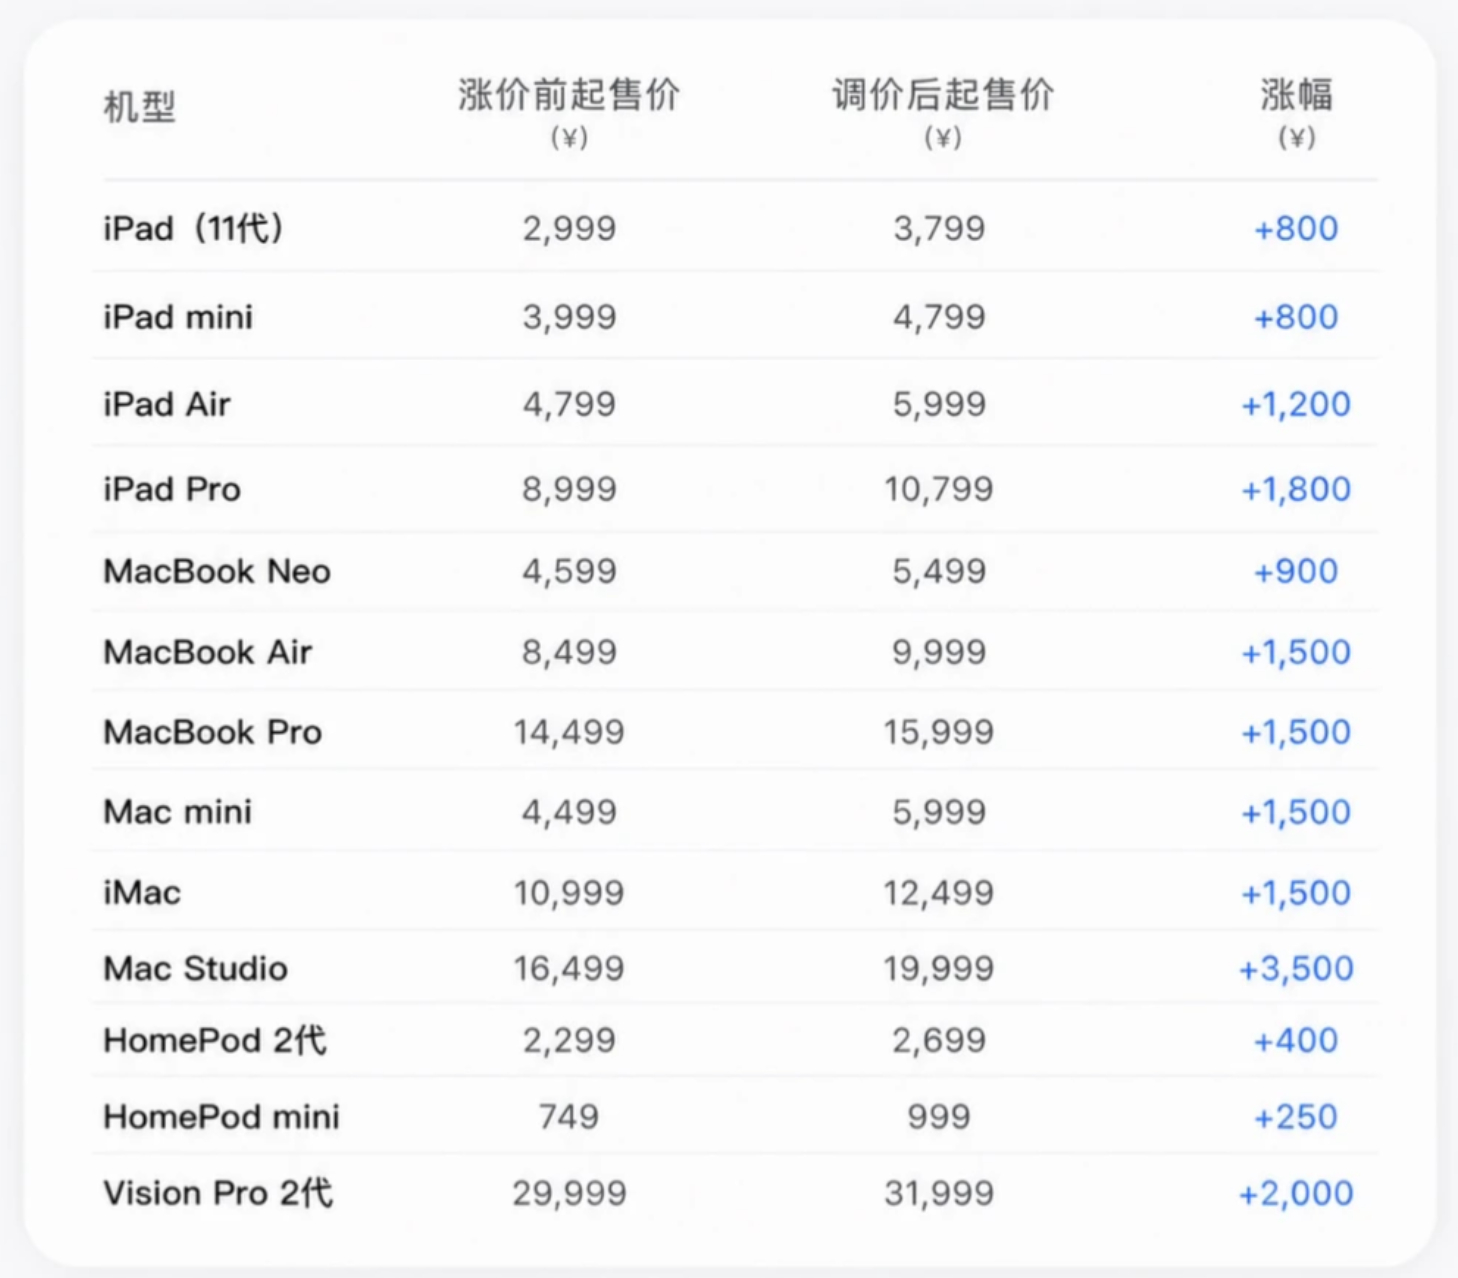
Task: Click the +2,000 increase value
Action: 1296,1193
